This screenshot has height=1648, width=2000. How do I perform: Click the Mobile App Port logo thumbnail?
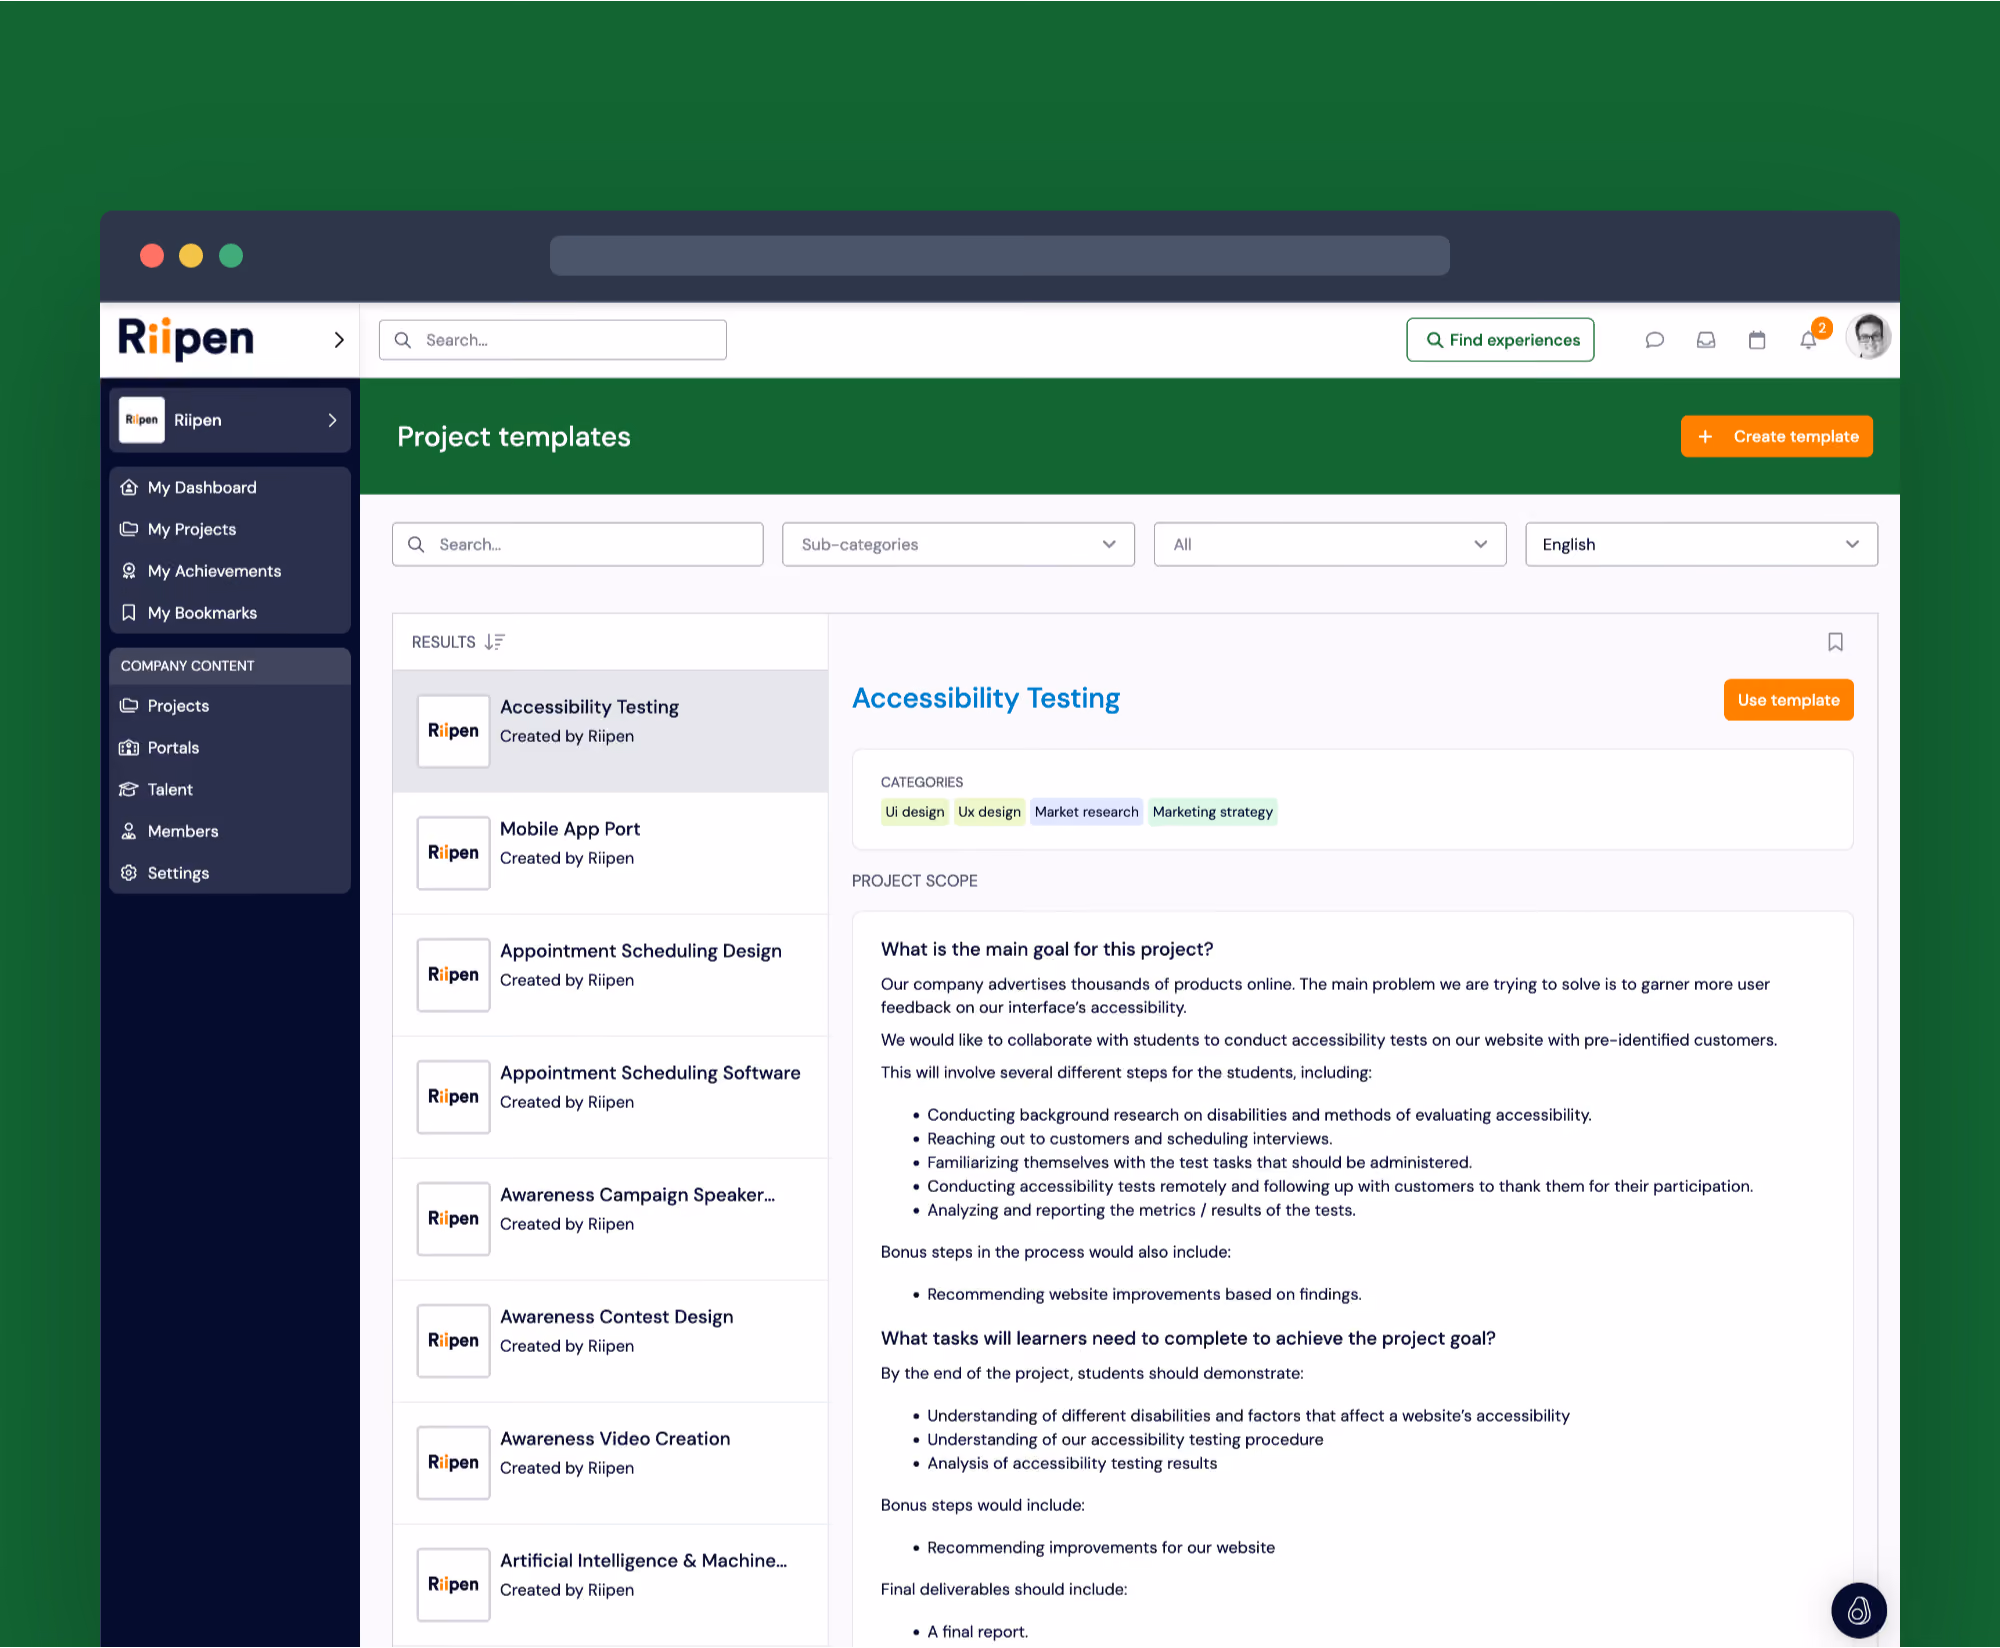click(453, 853)
